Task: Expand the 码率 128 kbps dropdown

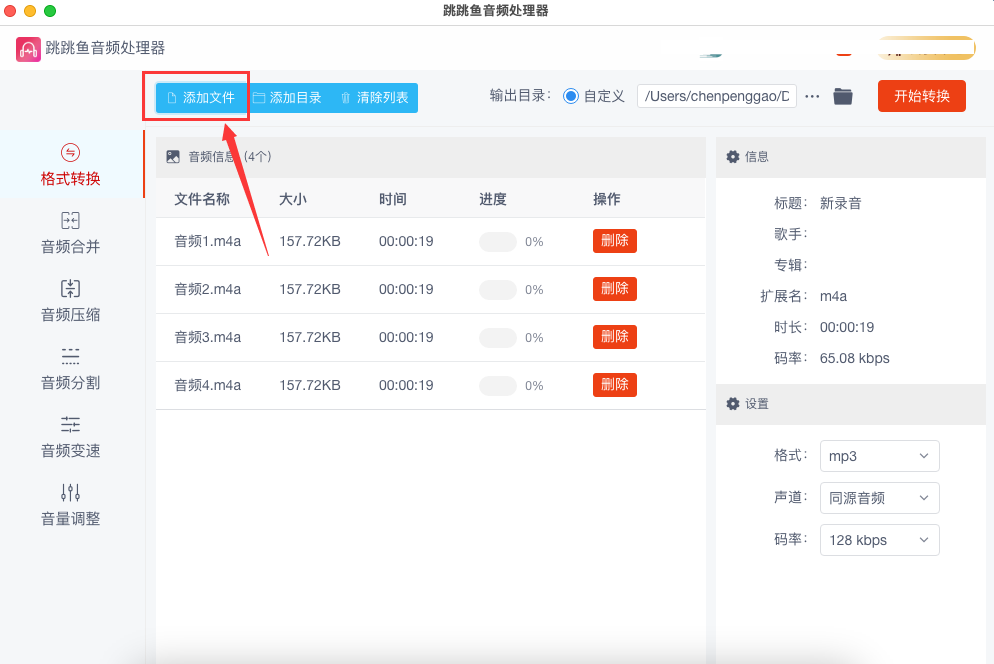Action: click(x=879, y=540)
